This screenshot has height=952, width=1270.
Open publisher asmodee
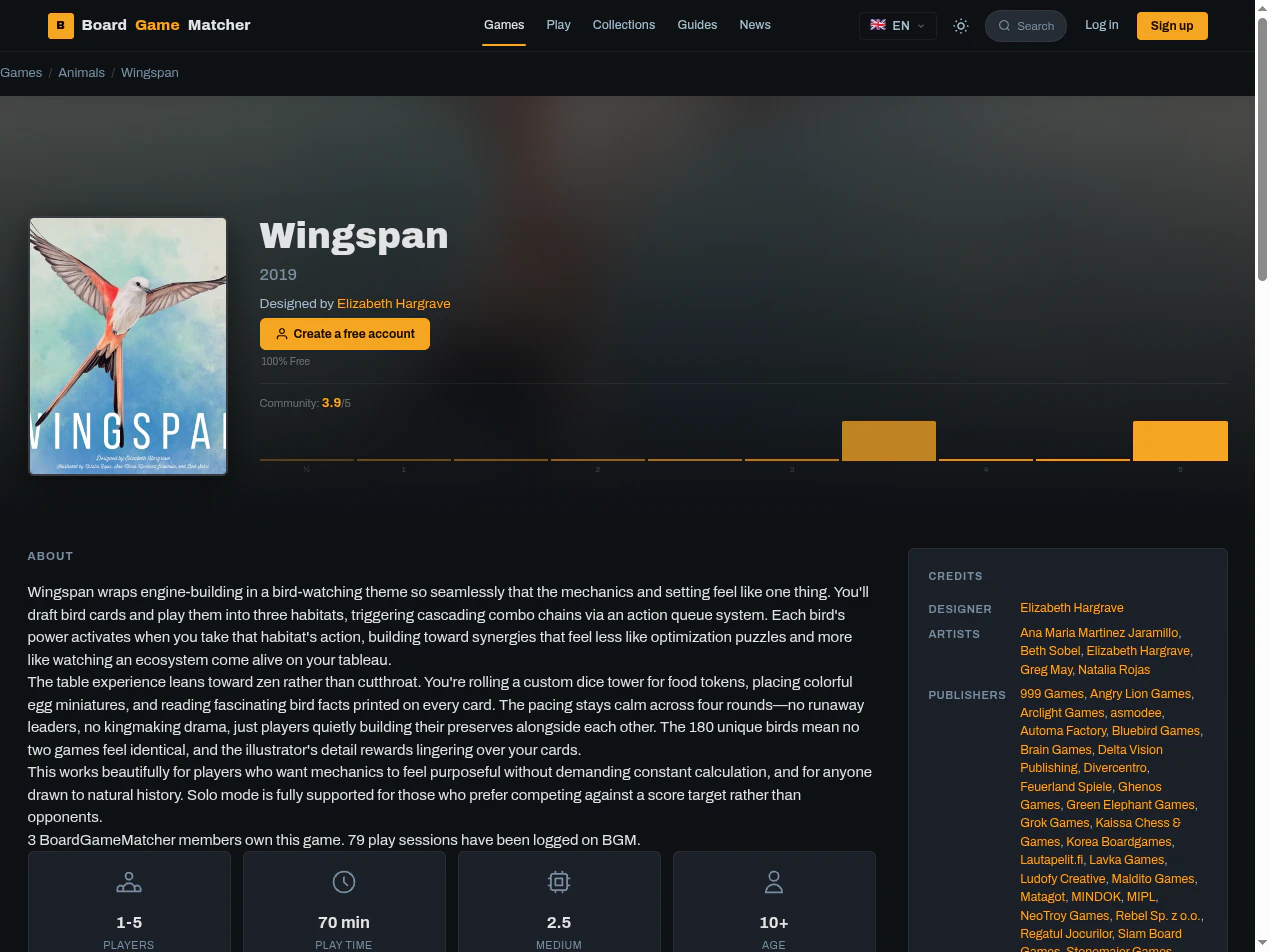click(x=1136, y=713)
